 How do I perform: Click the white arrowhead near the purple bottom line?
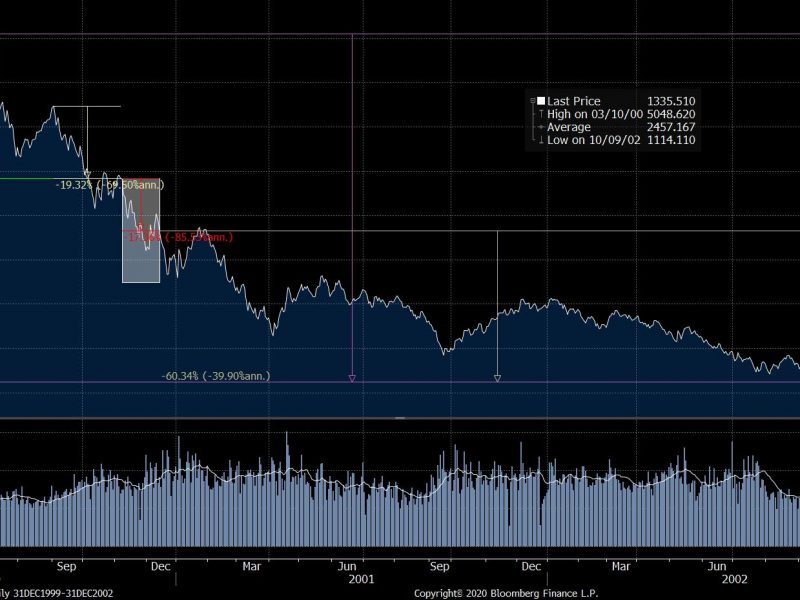pos(497,378)
